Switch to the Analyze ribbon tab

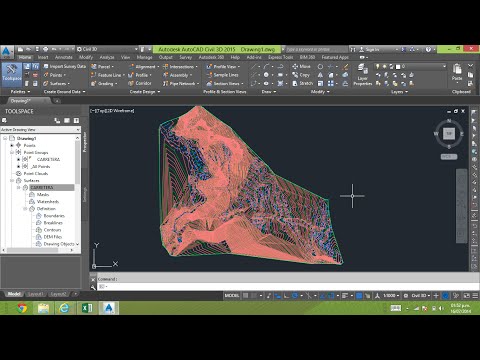107,57
